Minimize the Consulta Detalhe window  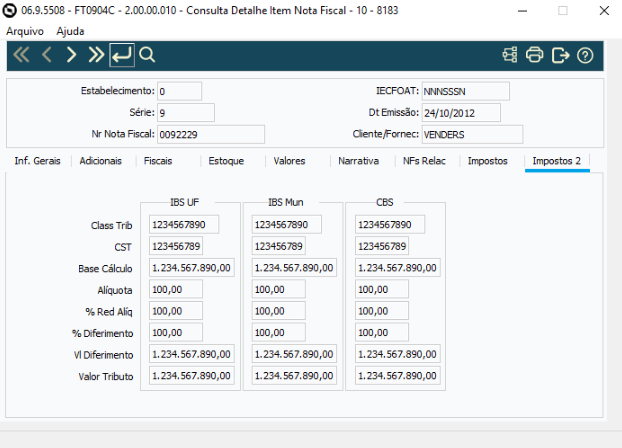(x=522, y=11)
